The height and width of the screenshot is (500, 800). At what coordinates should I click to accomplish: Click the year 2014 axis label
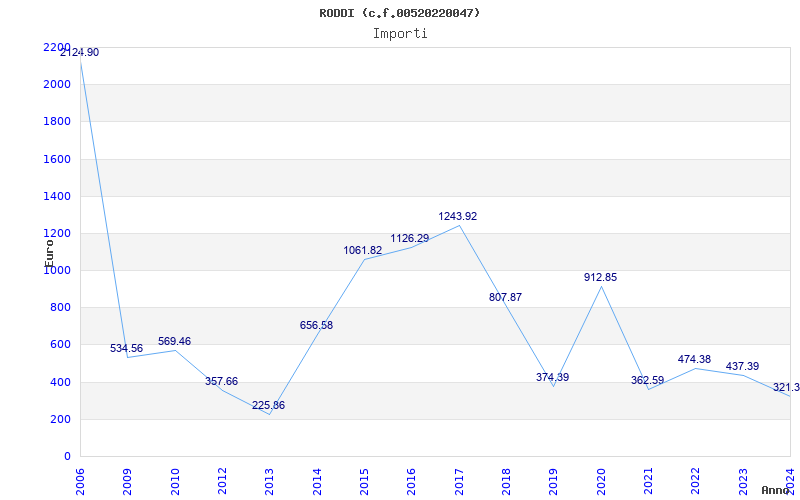(317, 482)
